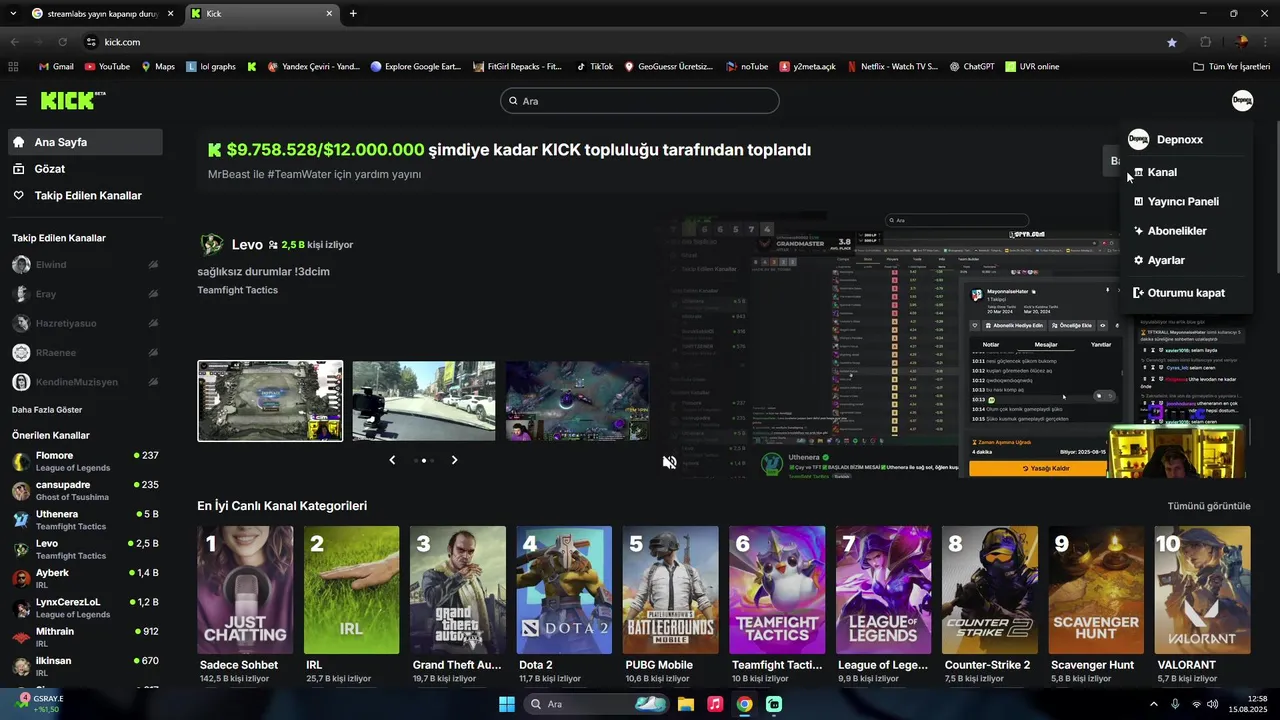Image resolution: width=1280 pixels, height=720 pixels.
Task: Open recommended channel Flomore
Action: pos(85,461)
